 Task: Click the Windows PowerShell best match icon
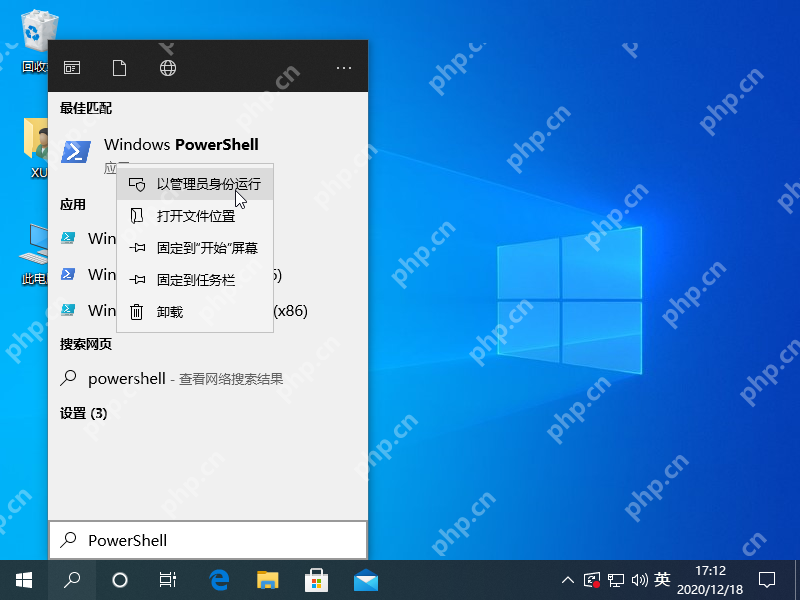click(77, 152)
